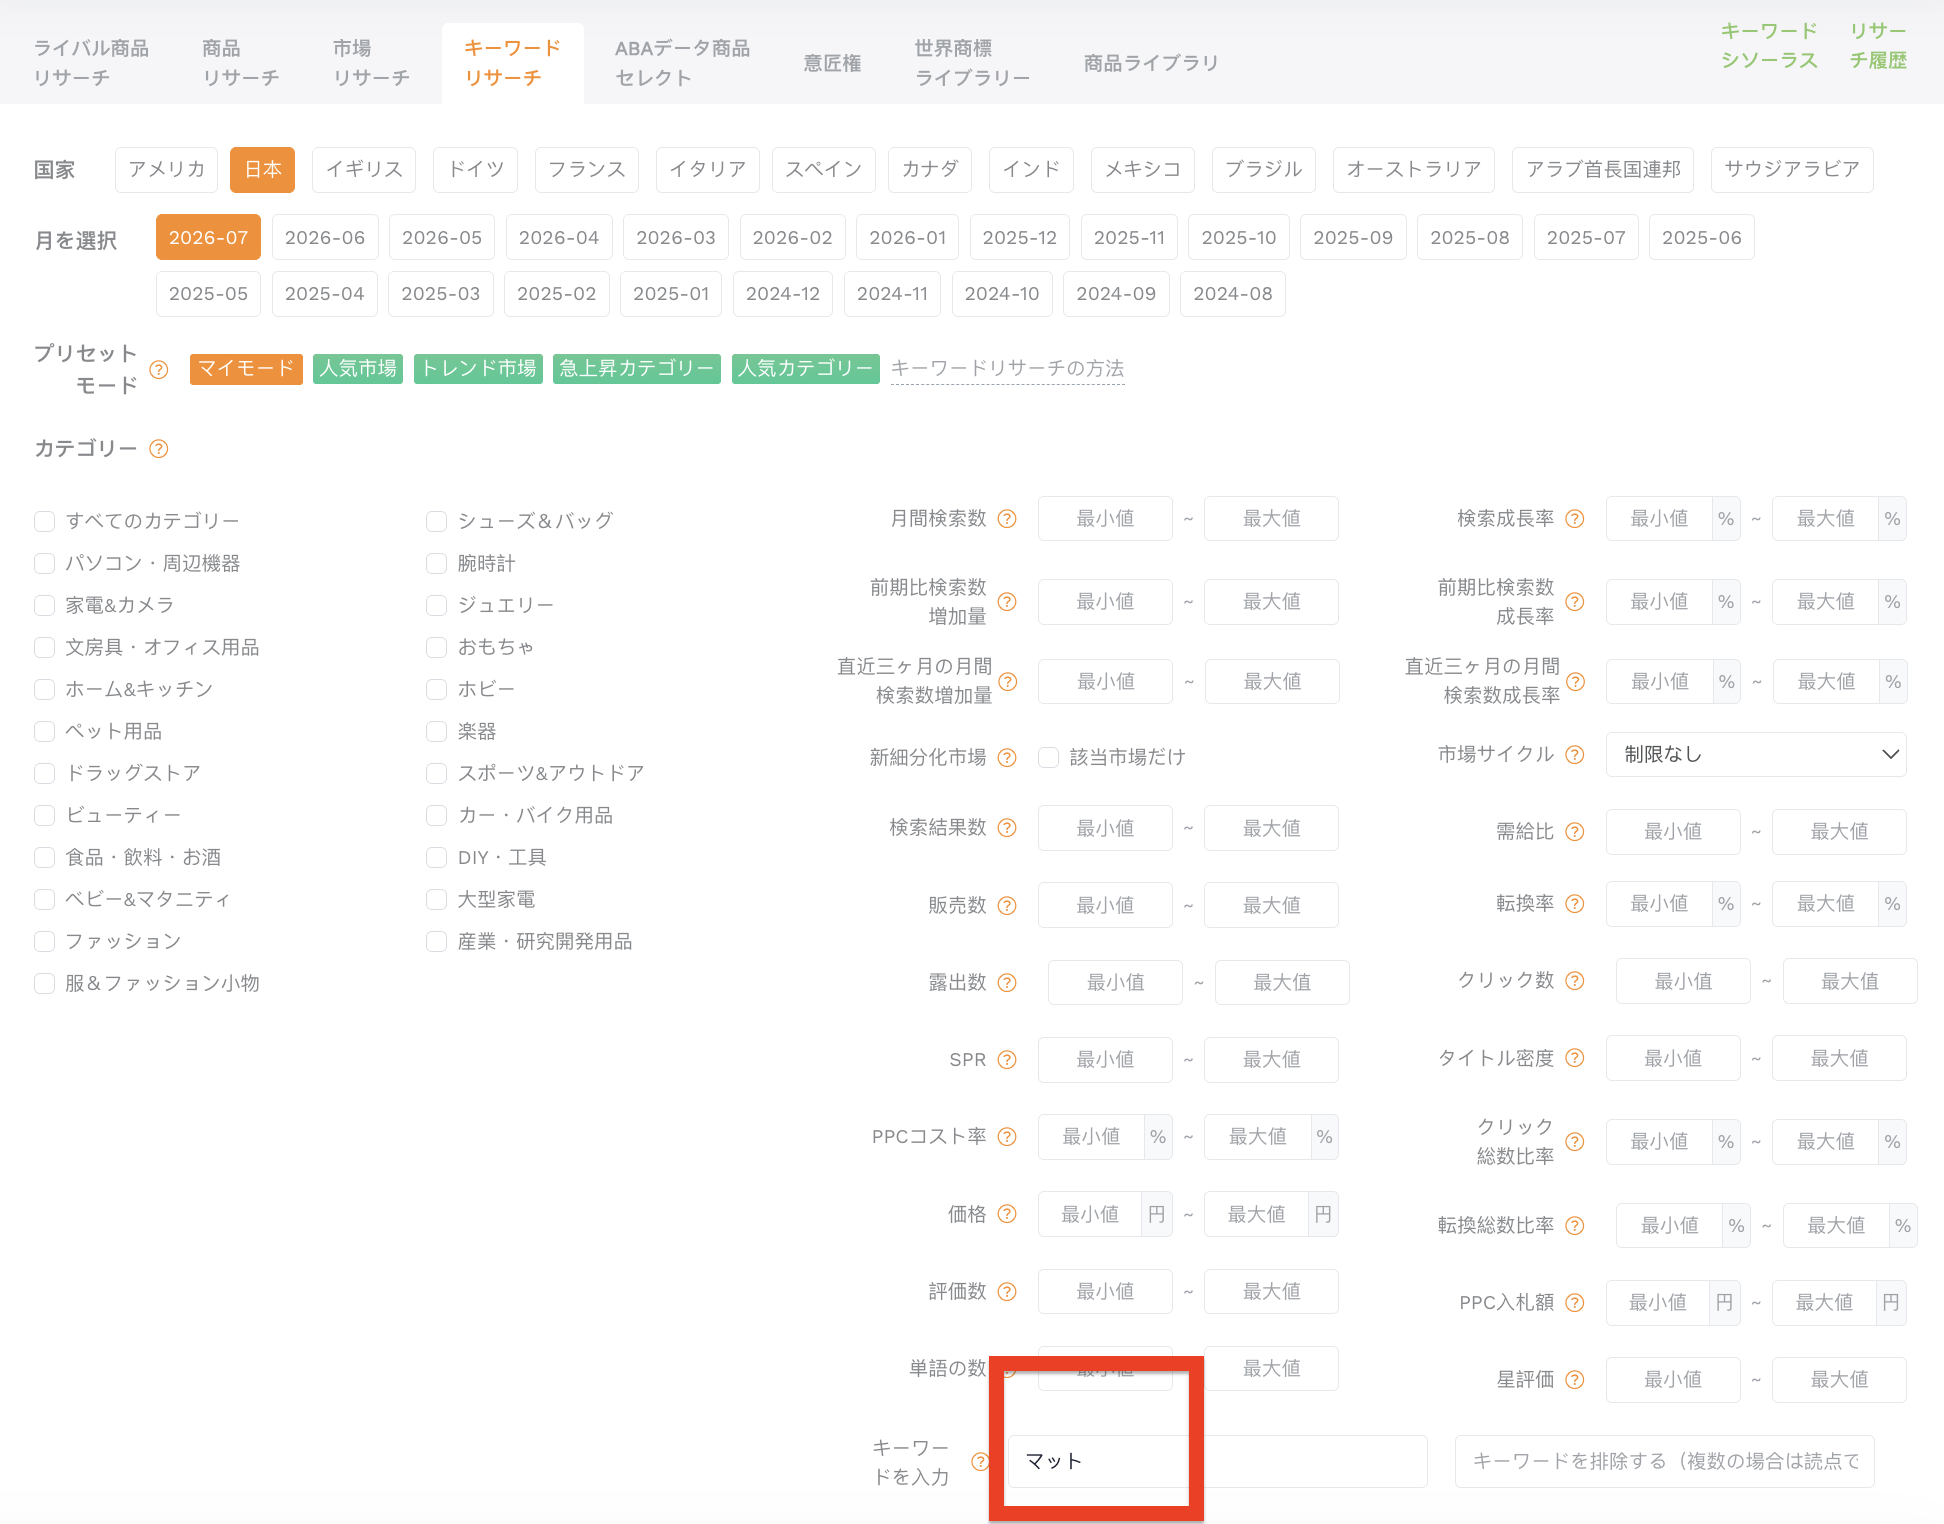Open help icon for 価格

pos(1007,1214)
